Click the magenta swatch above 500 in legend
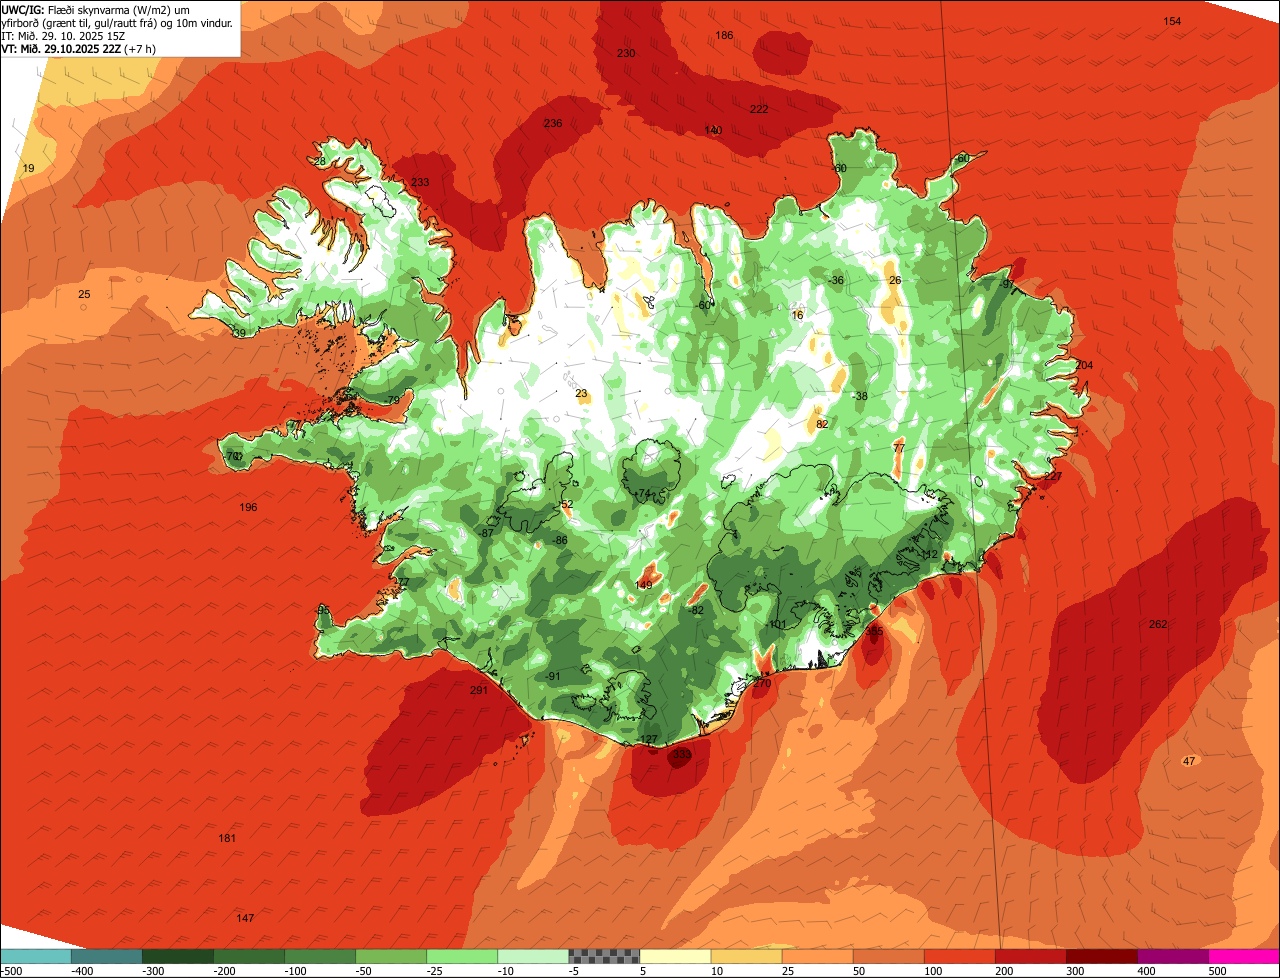The image size is (1280, 978). [1245, 956]
